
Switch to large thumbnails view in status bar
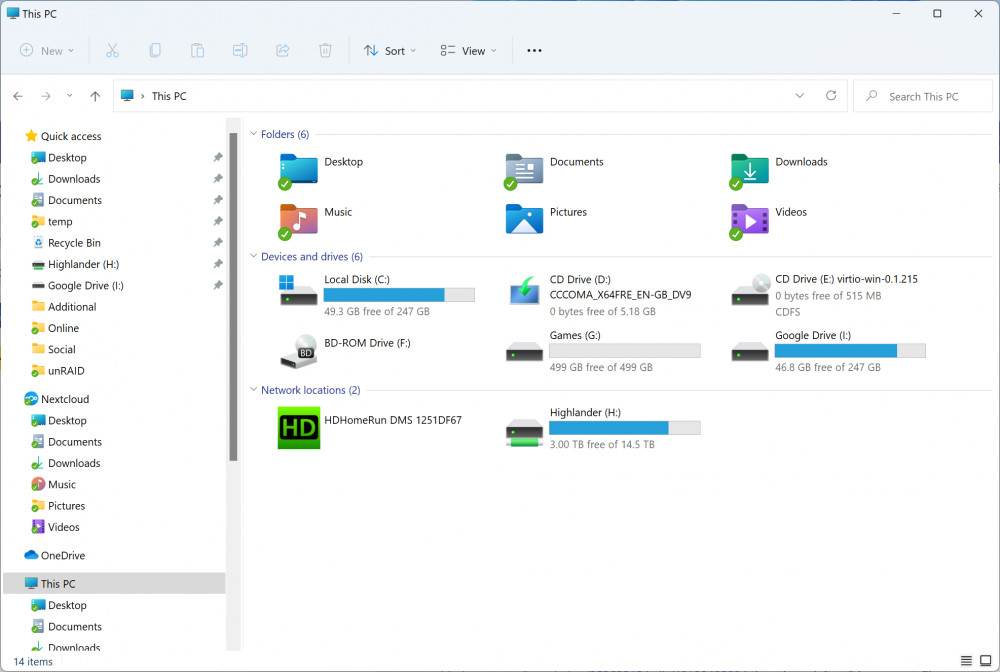tap(985, 661)
